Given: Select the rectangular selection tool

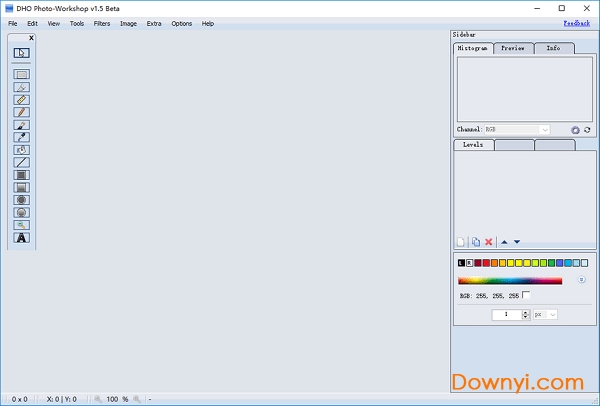Looking at the screenshot, I should point(21,74).
